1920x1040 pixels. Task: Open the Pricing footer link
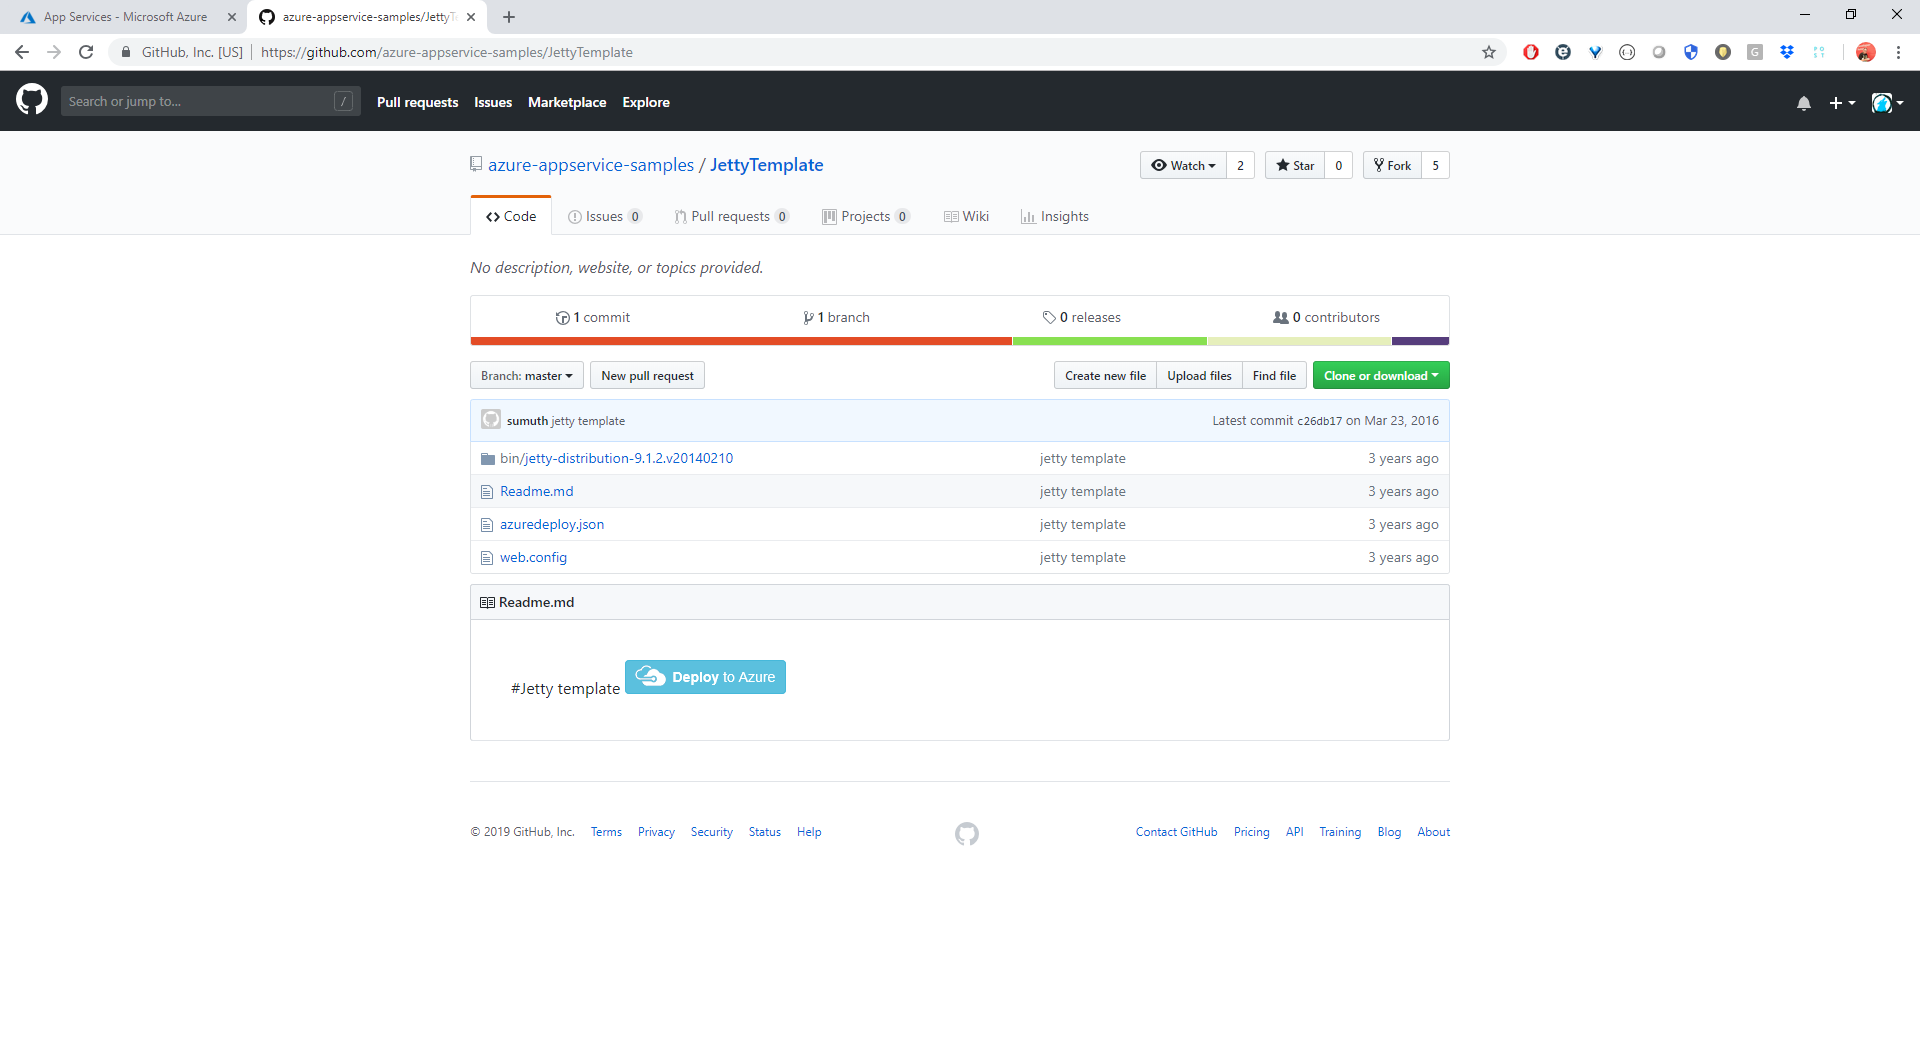[x=1251, y=832]
